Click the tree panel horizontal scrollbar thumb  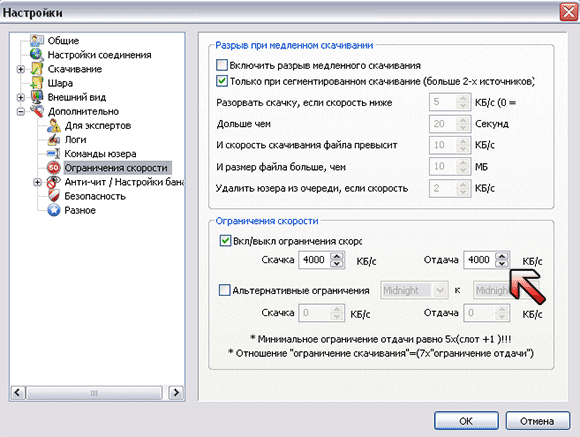pyautogui.click(x=94, y=393)
